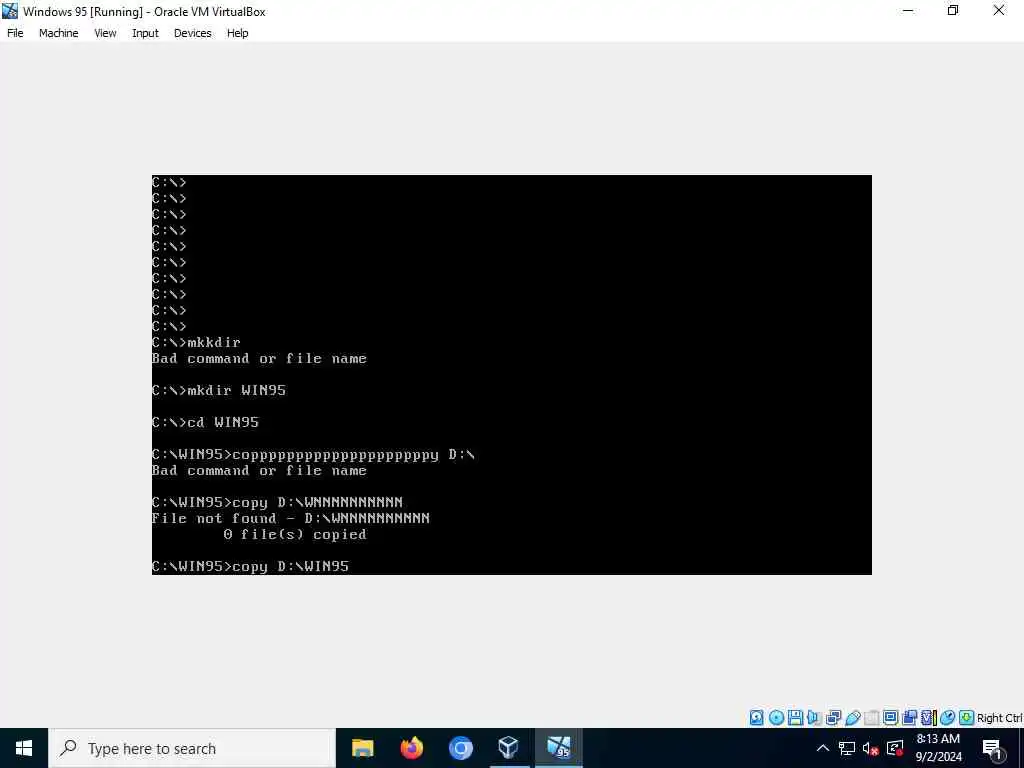Open the network tray icon

tap(847, 748)
